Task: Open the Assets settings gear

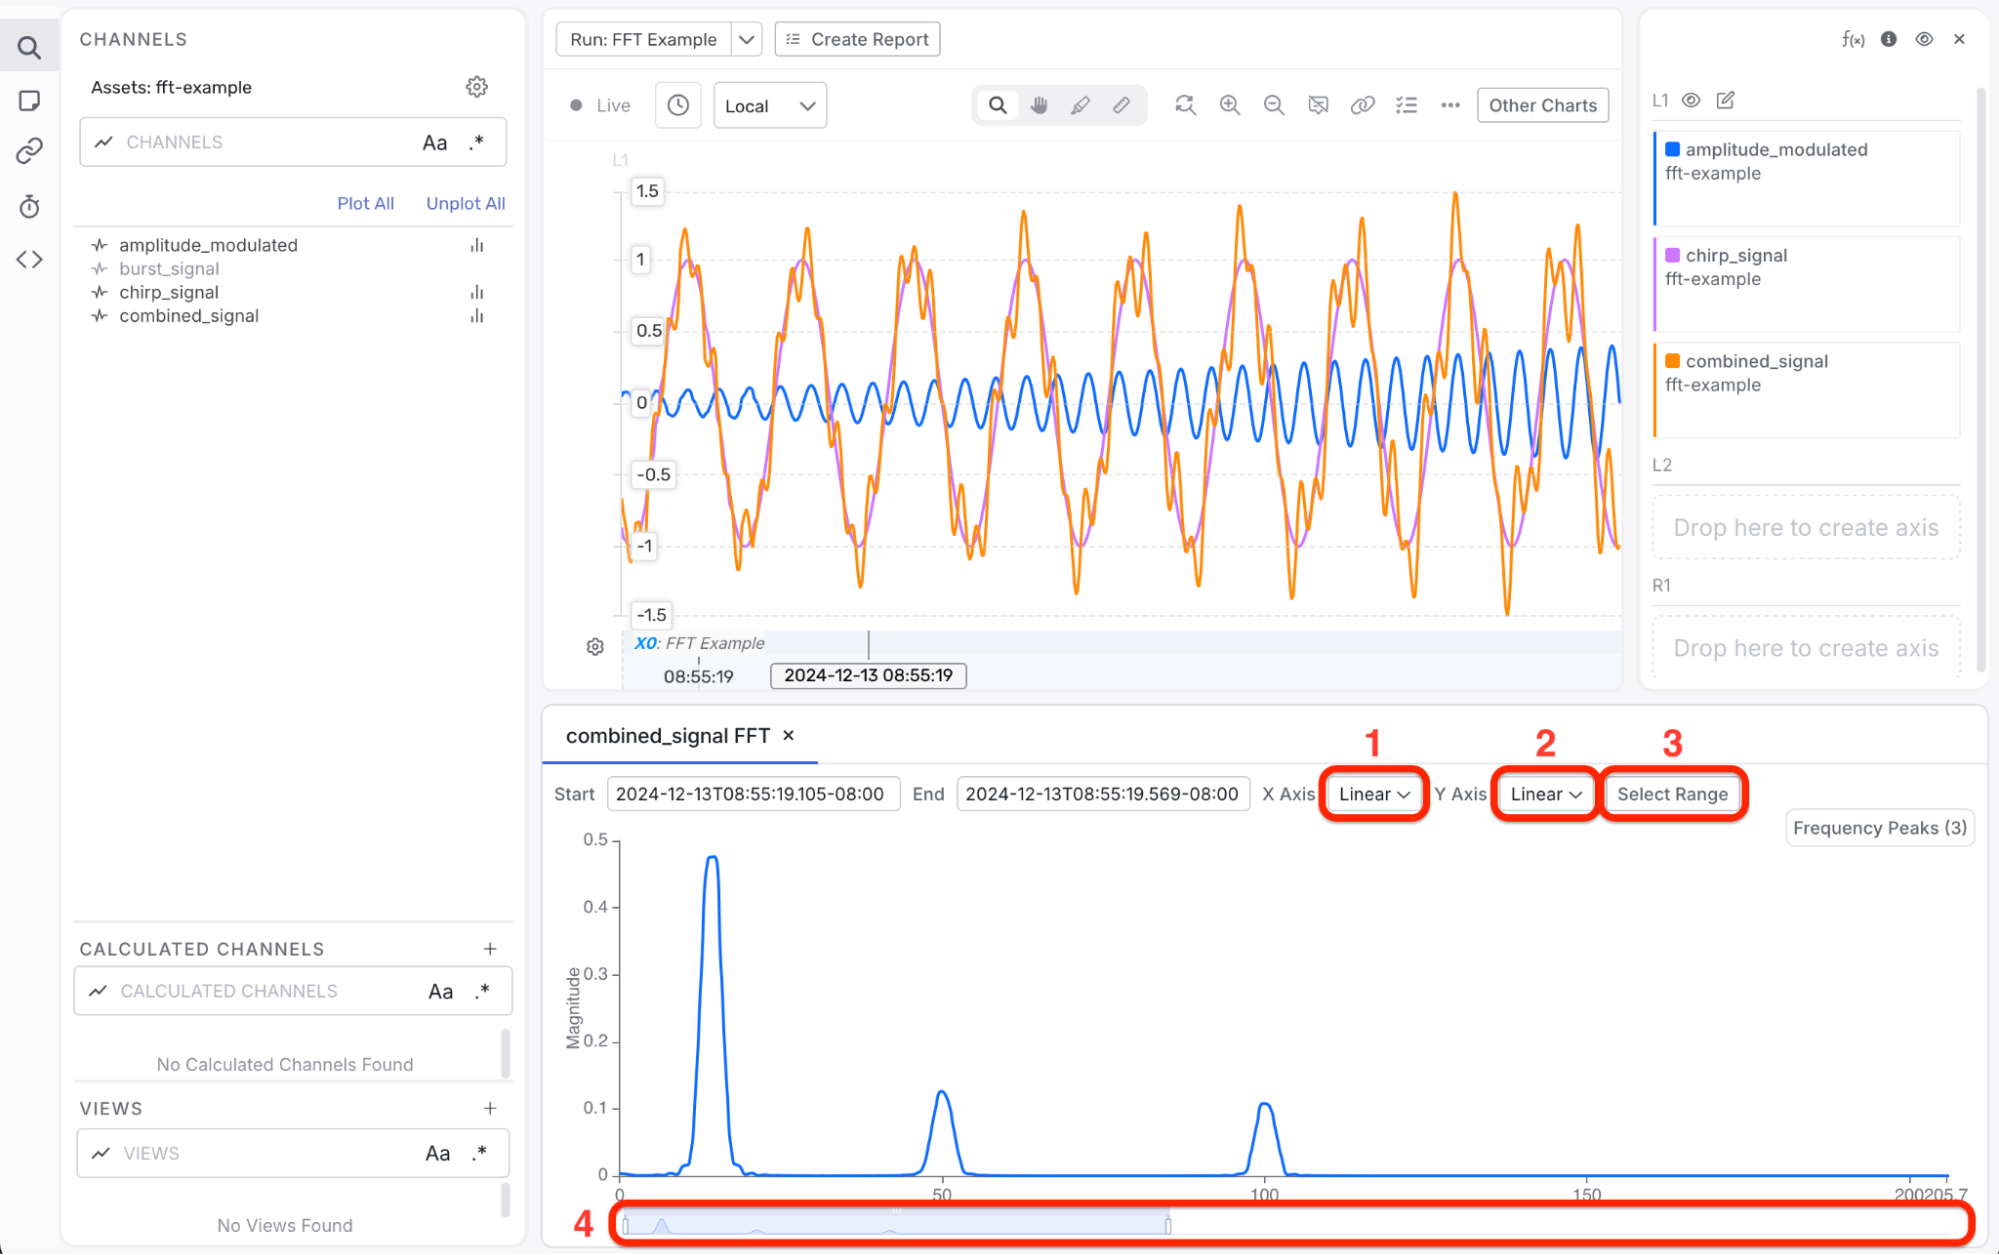Action: 477,87
